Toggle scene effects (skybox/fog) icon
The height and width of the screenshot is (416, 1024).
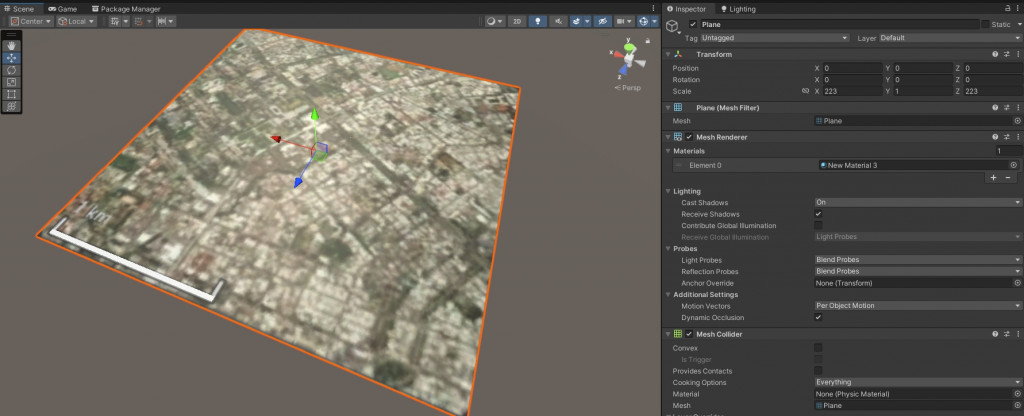[575, 22]
